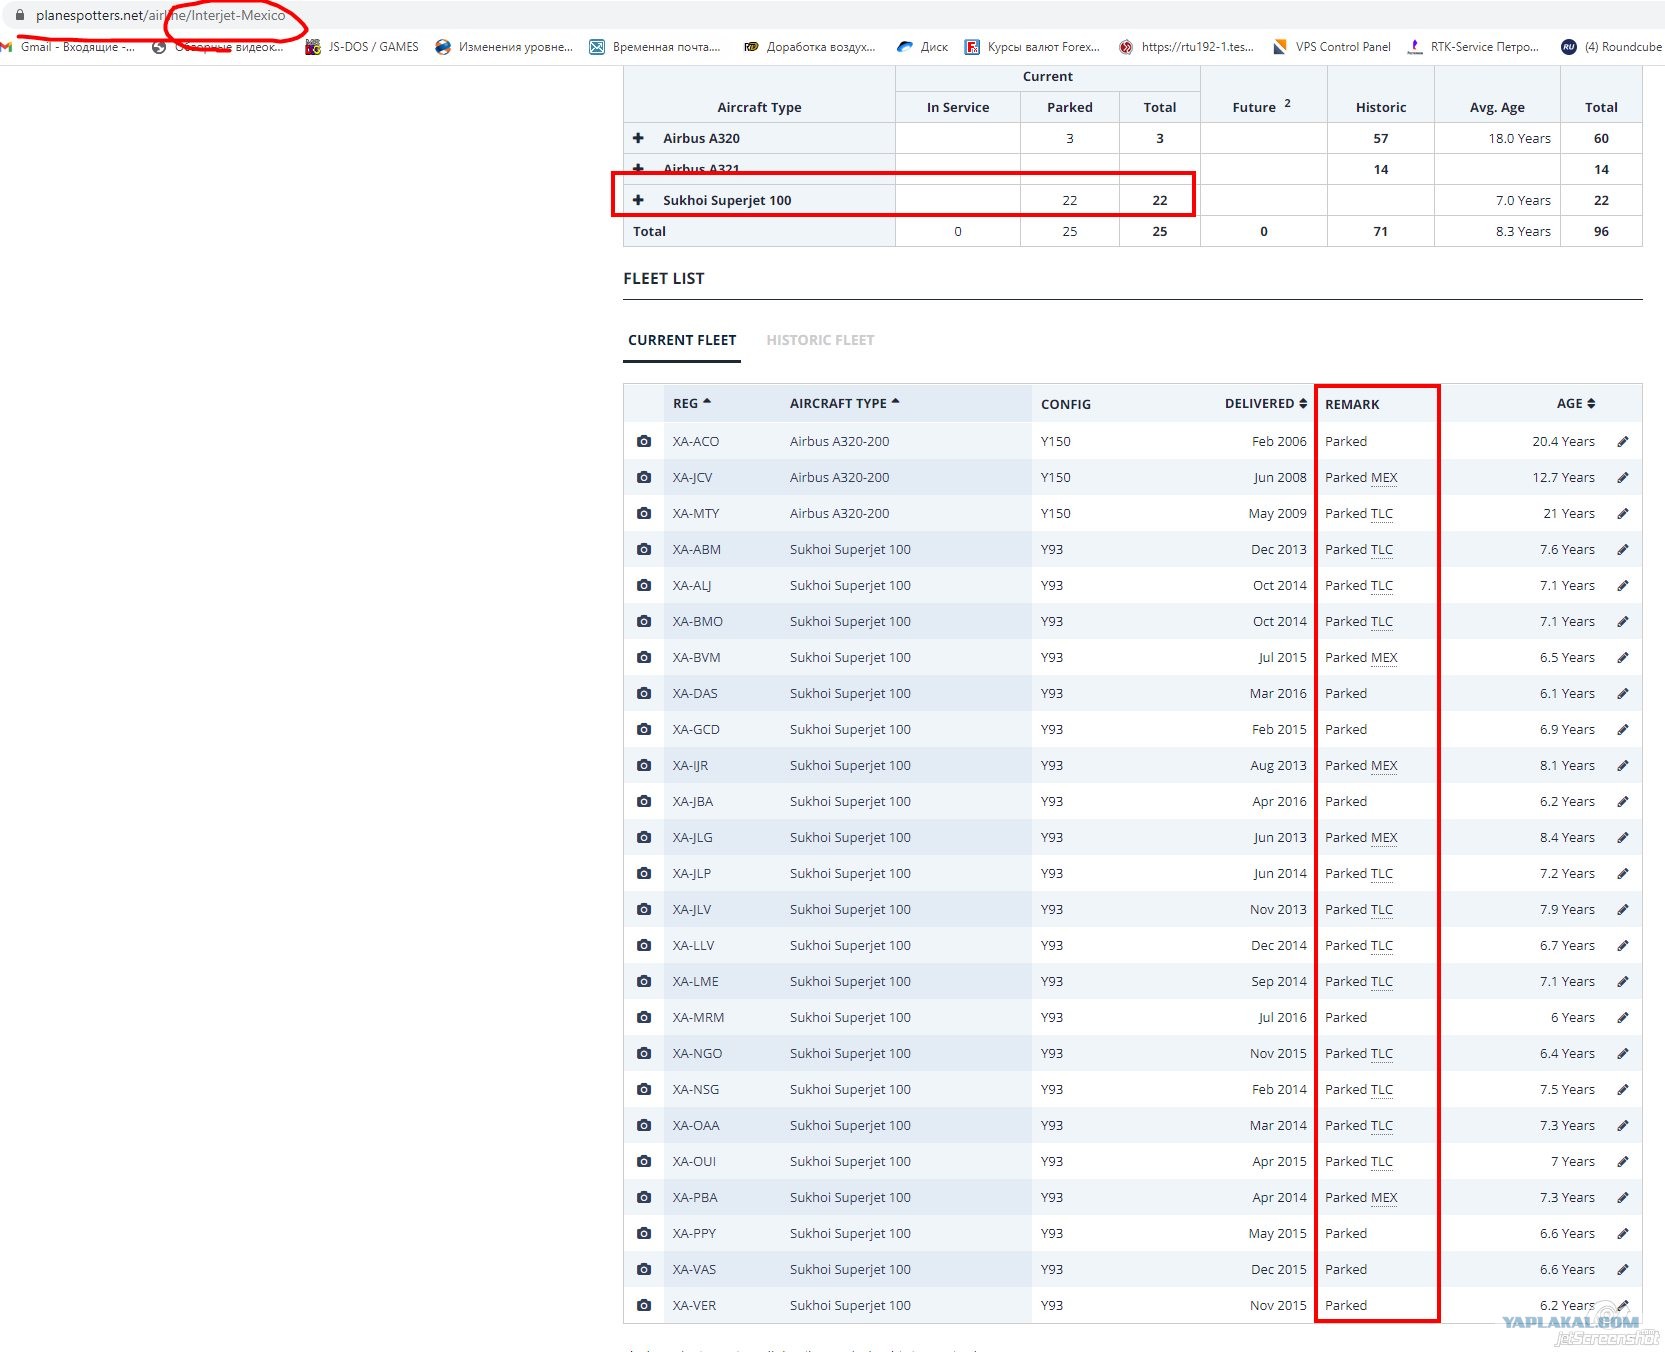Viewport: 1665px width, 1352px height.
Task: Open photo camera icon for XA-ACO
Action: coord(644,441)
